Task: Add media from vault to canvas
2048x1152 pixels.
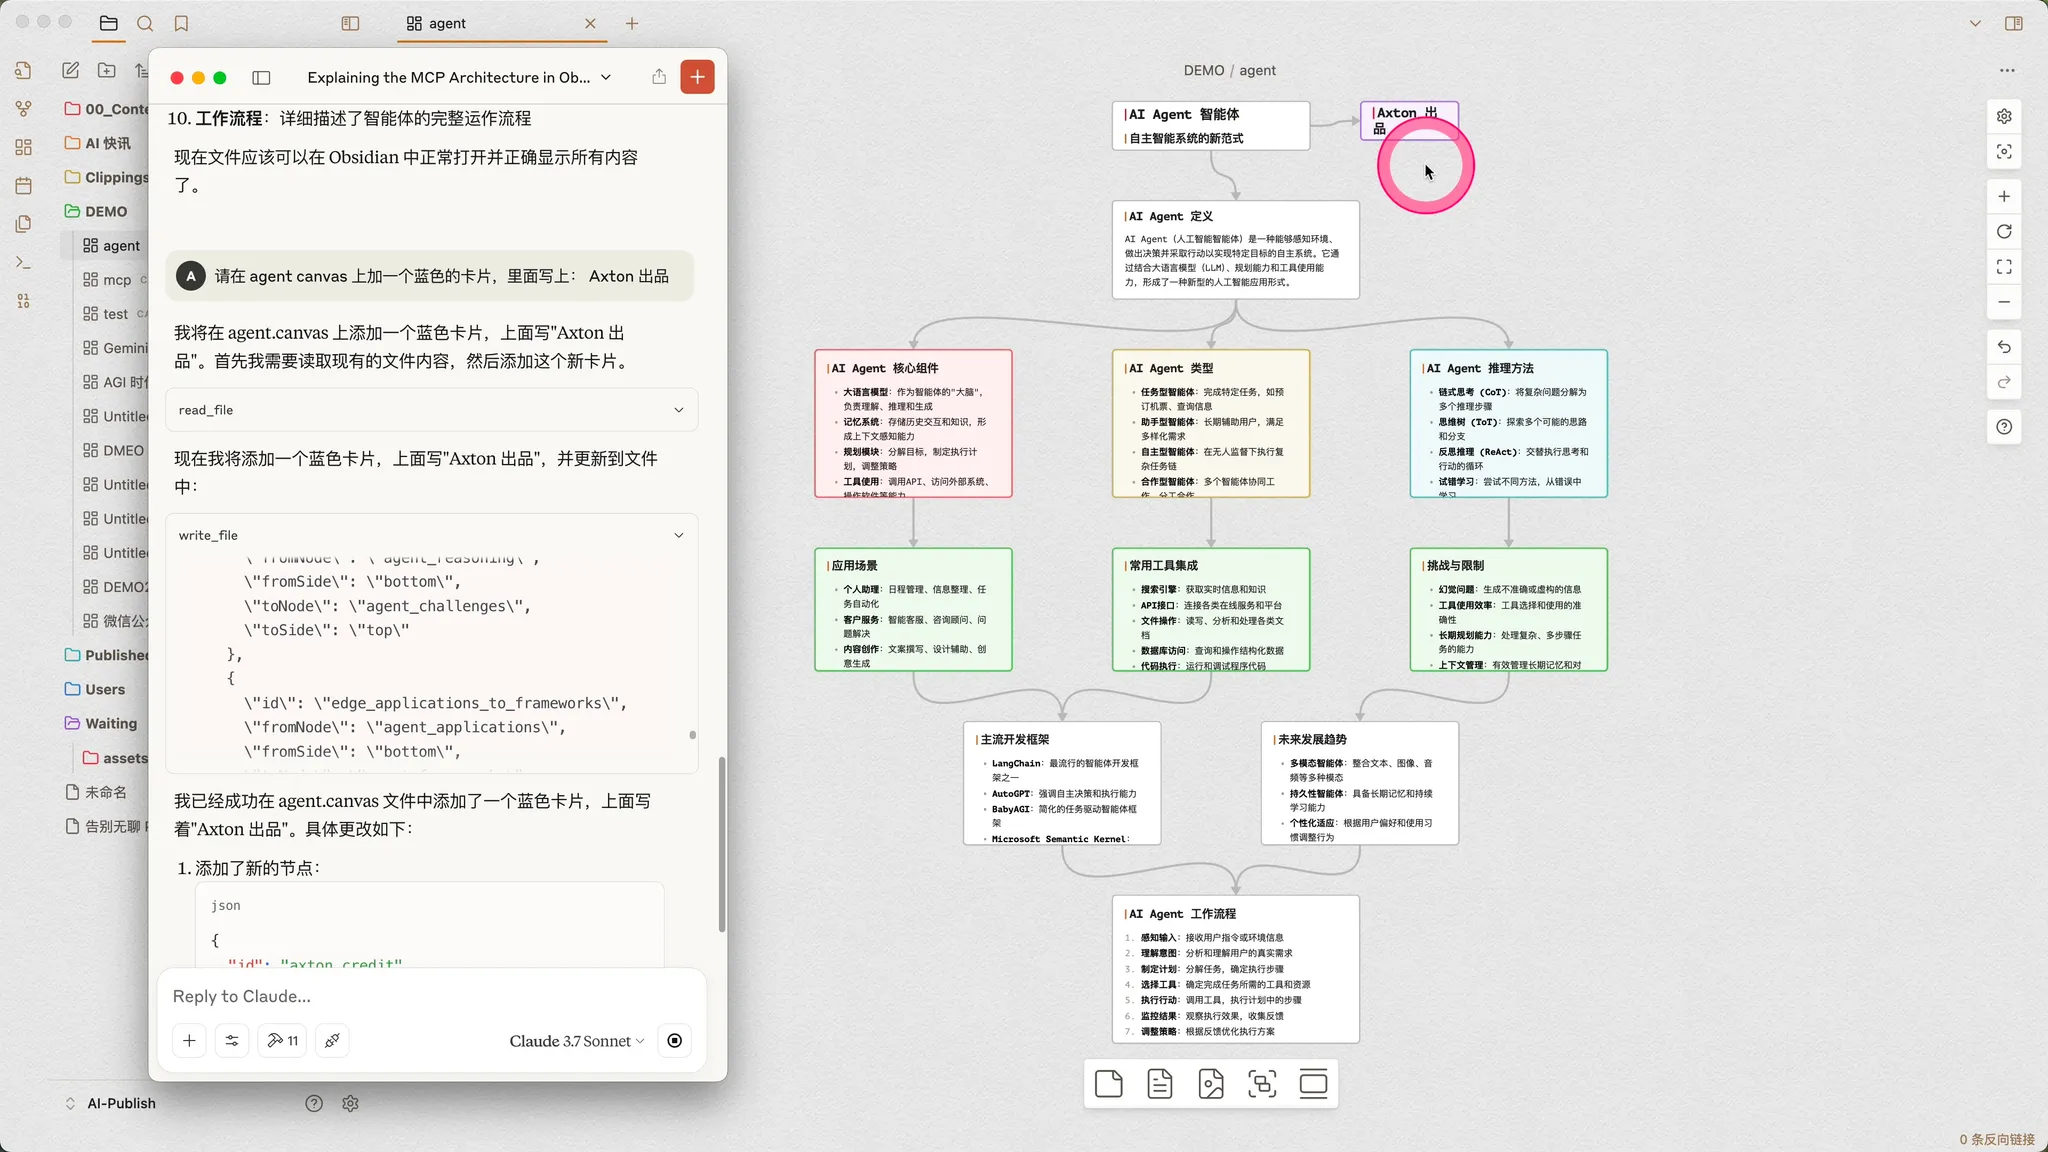Action: [1210, 1084]
